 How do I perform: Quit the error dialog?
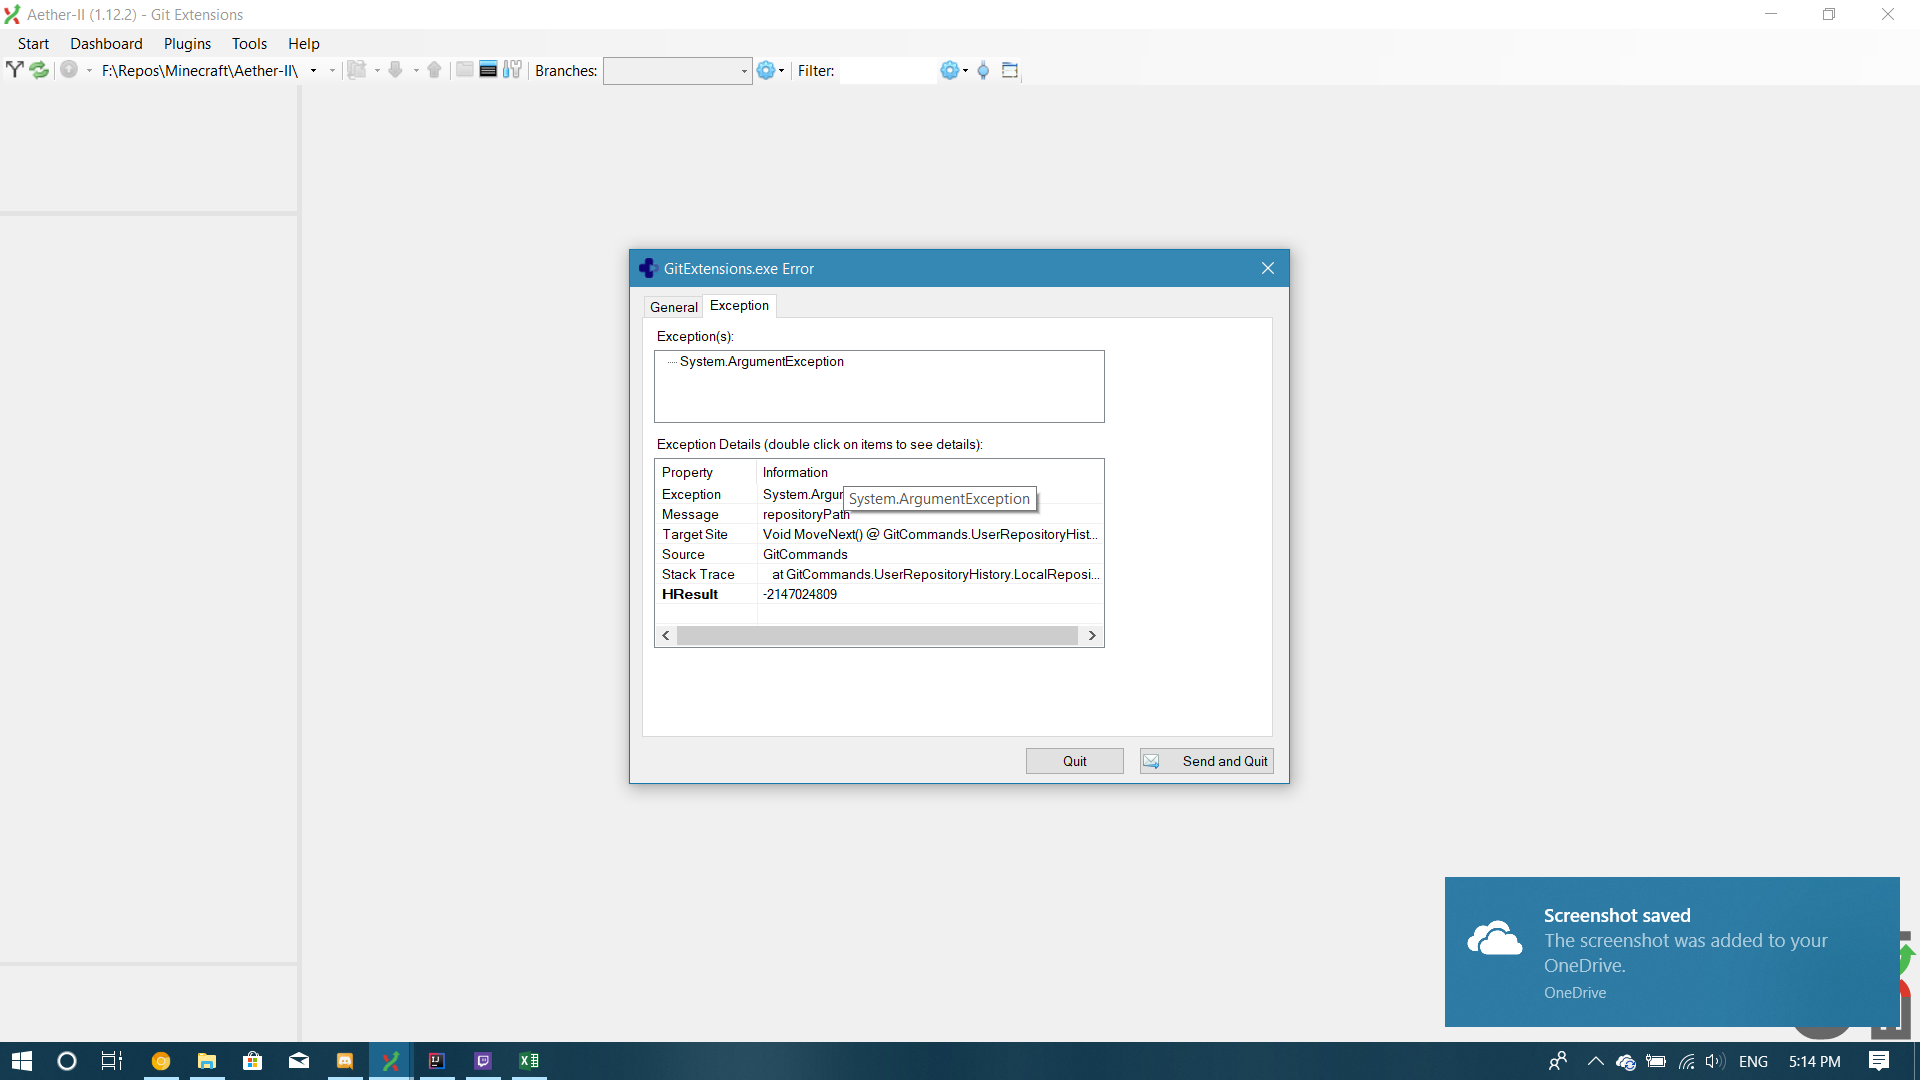1074,760
